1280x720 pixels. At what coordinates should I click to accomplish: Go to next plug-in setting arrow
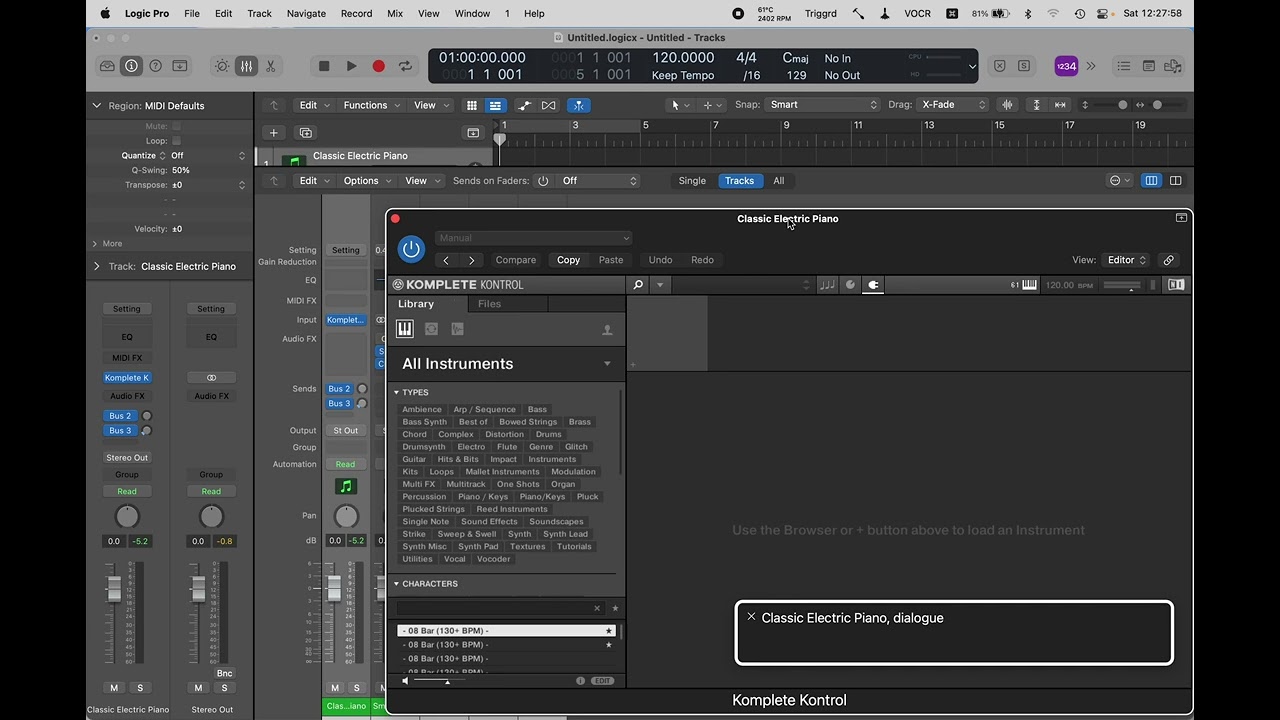click(471, 260)
